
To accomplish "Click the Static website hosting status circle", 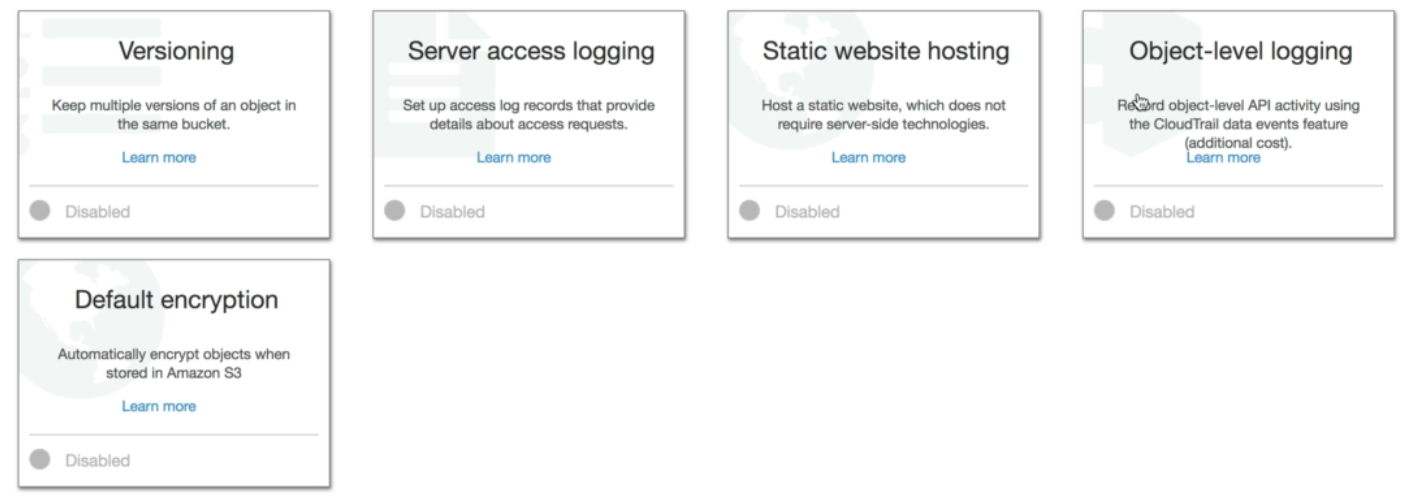I will (x=749, y=211).
